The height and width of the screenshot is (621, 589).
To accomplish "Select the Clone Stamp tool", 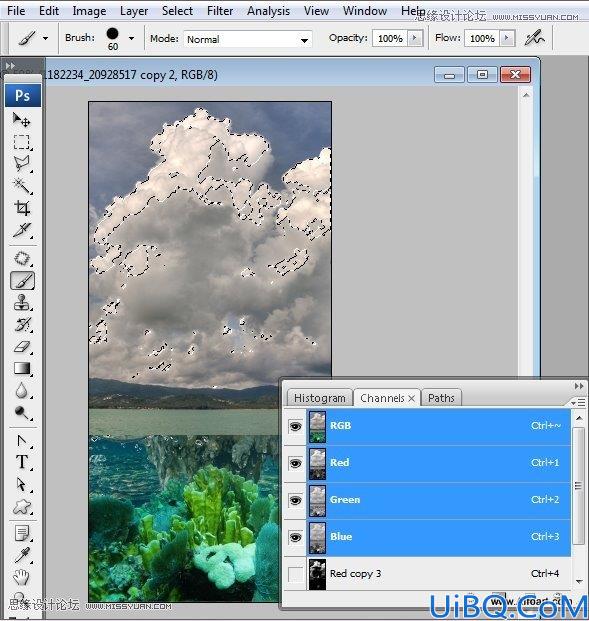I will (x=21, y=302).
